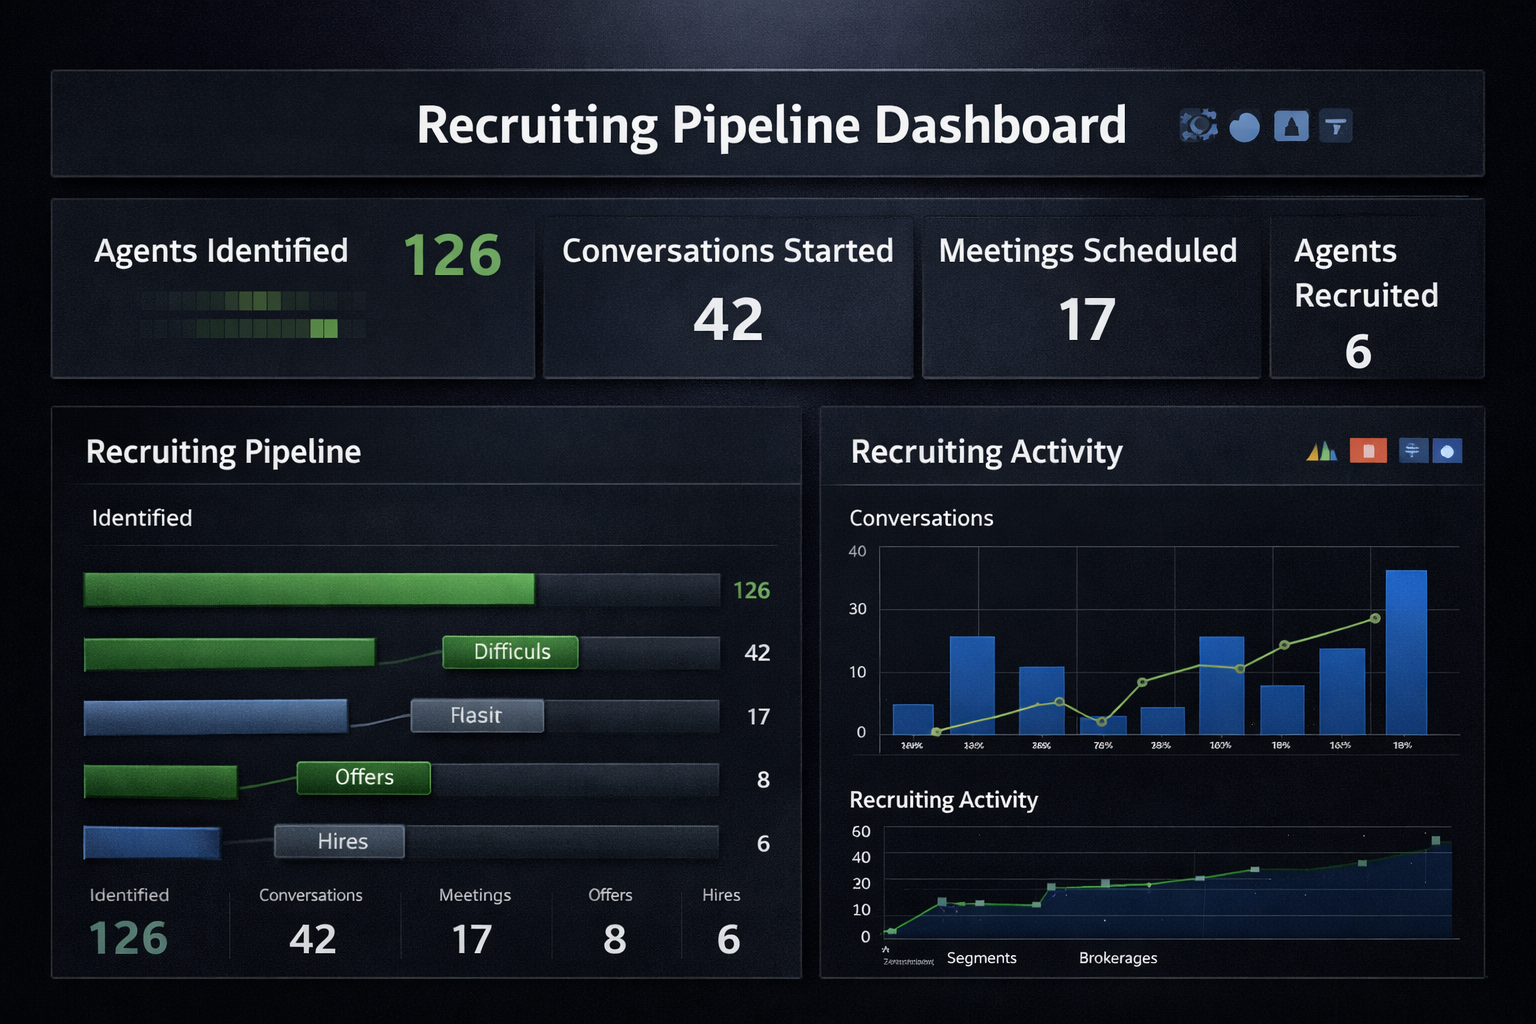This screenshot has height=1024, width=1536.
Task: Open the Conversations section of Recruiting Activity
Action: (x=921, y=518)
